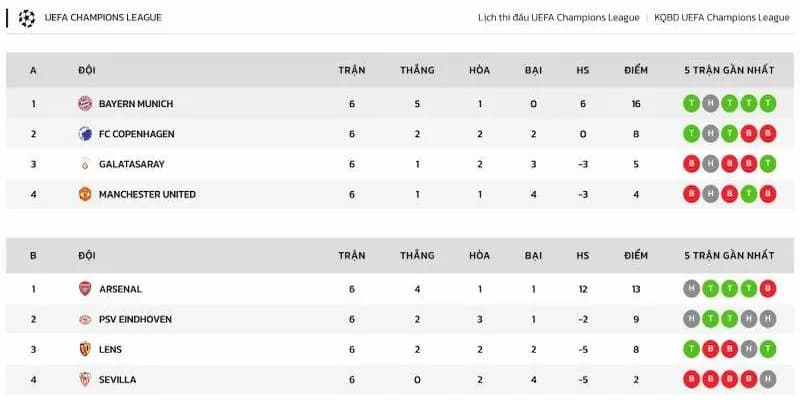Open the Manchester United team name link

pyautogui.click(x=147, y=194)
